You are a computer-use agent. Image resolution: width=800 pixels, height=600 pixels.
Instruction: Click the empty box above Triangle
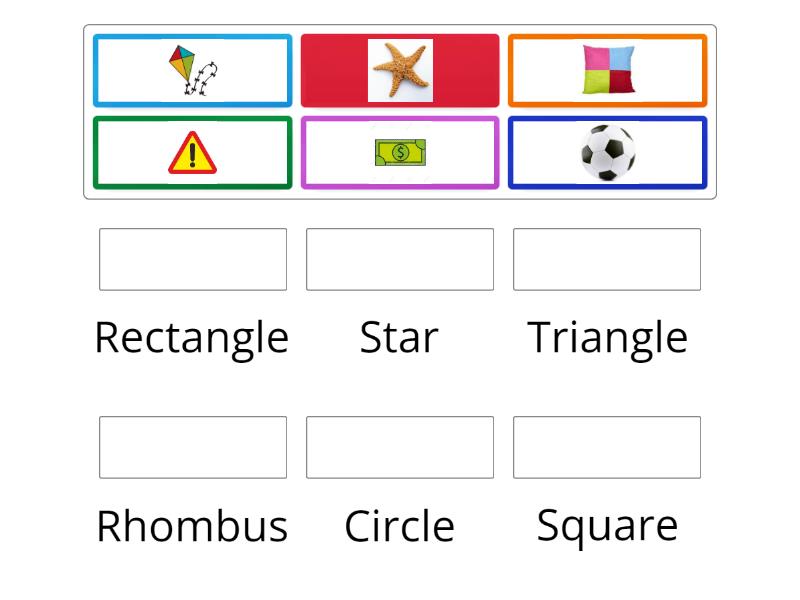click(x=607, y=260)
